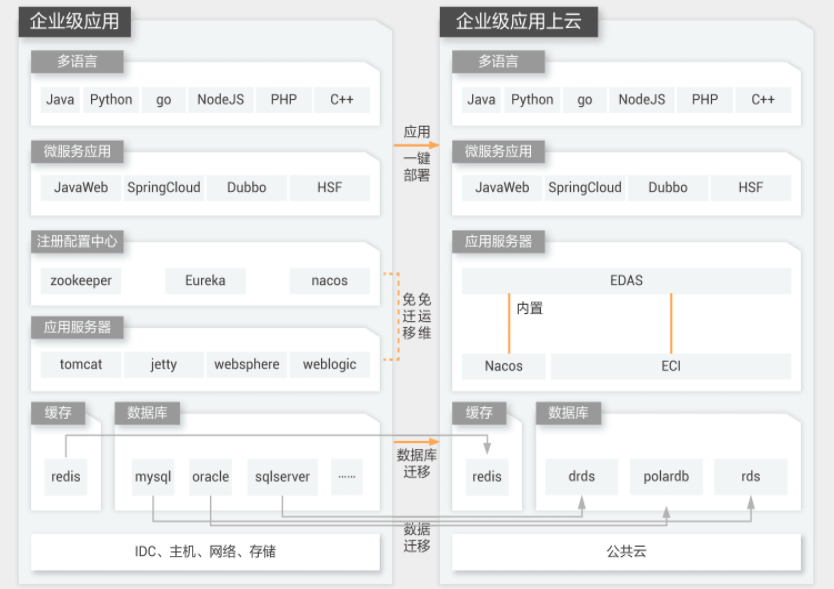Click lowercase nacos under 注册配置中心
The image size is (834, 589).
330,281
